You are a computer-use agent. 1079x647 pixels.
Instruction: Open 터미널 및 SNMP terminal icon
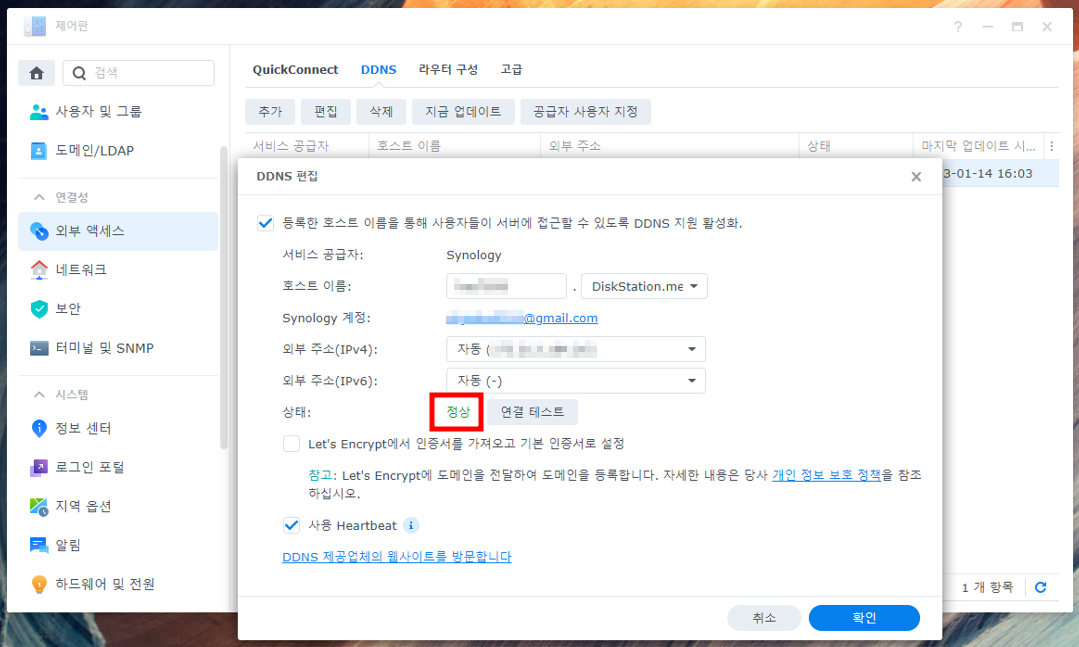39,348
